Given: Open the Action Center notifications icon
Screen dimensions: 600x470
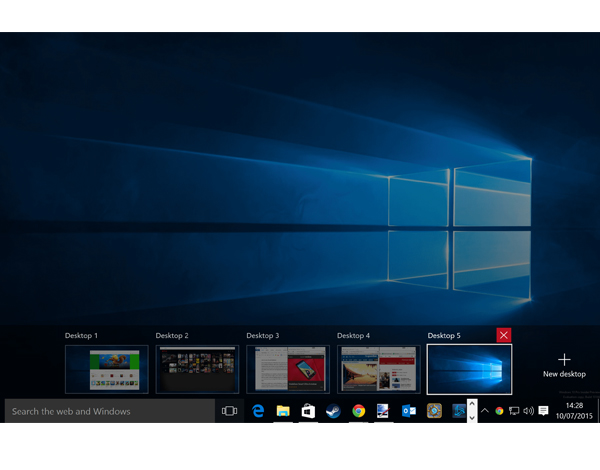Looking at the screenshot, I should (x=543, y=411).
